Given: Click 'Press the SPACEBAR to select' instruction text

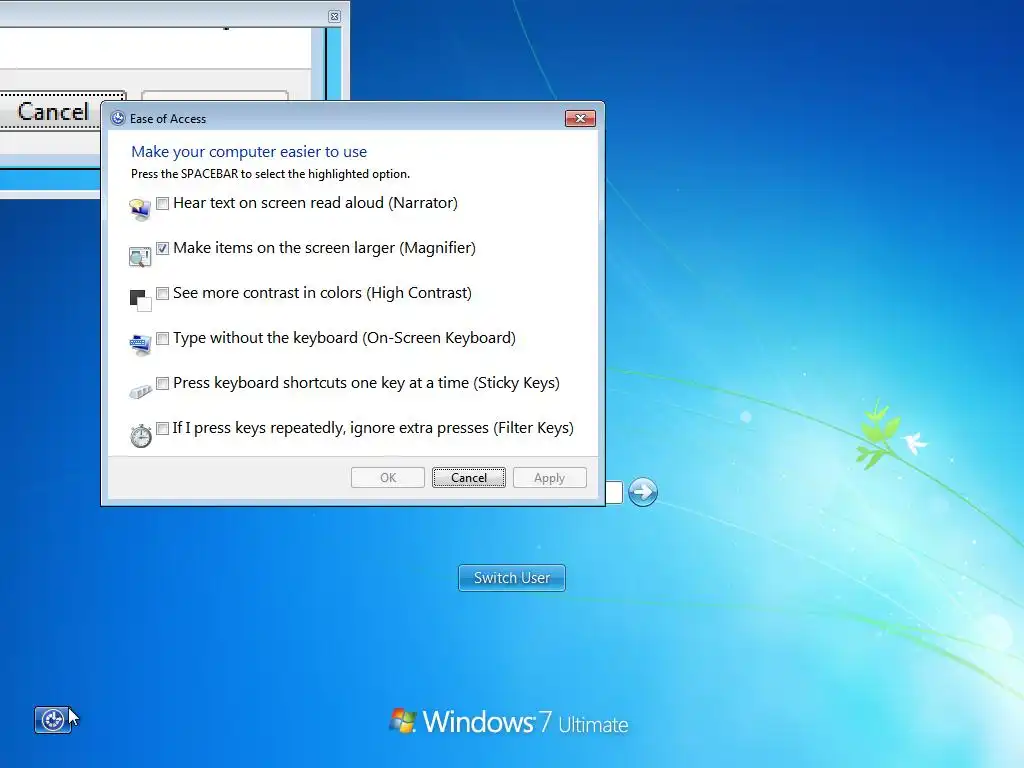Looking at the screenshot, I should [x=270, y=174].
